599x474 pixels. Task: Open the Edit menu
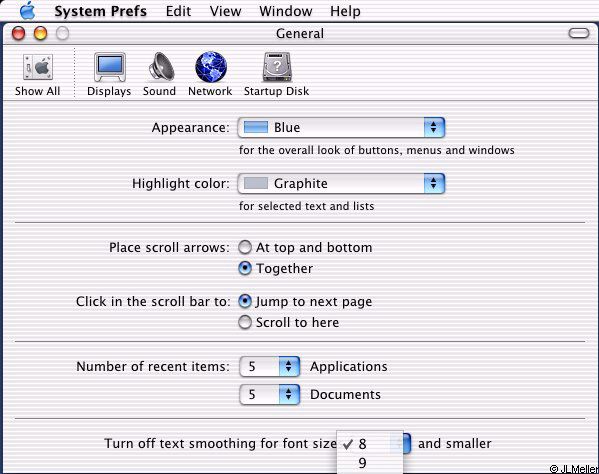(178, 11)
